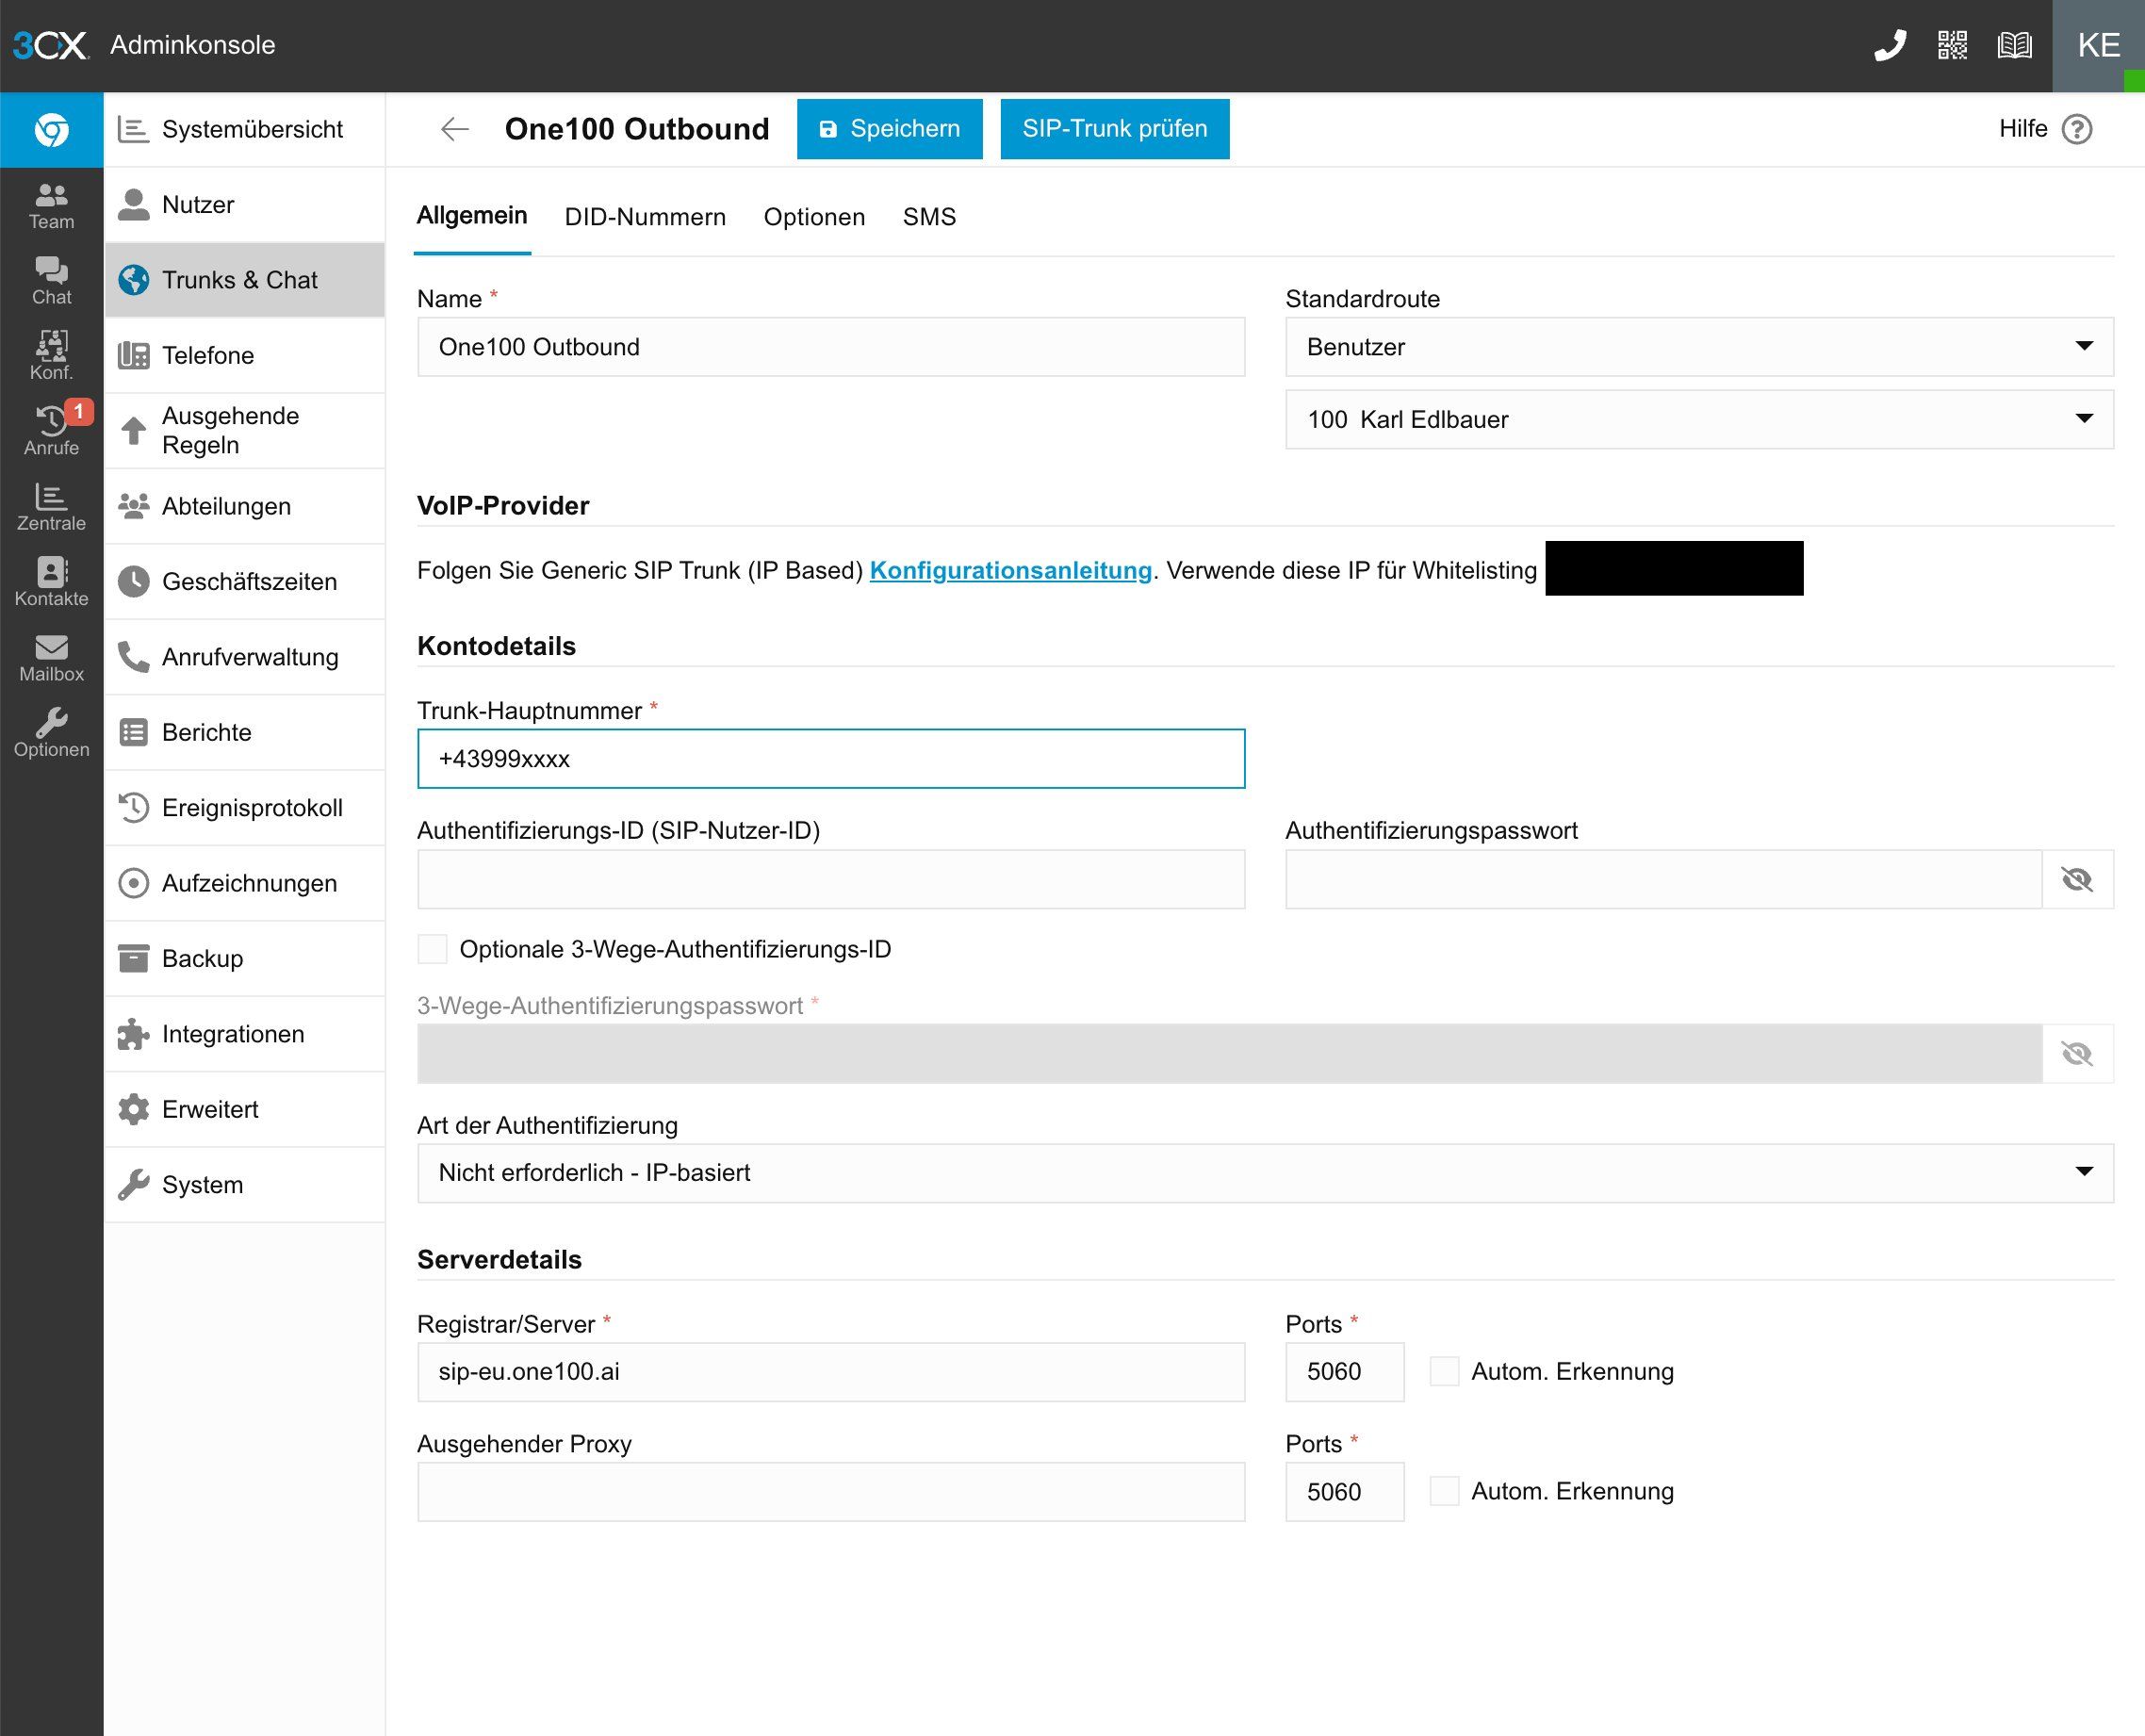Open the 100 Karl Edlbauer dropdown
This screenshot has width=2145, height=1736.
point(1699,419)
